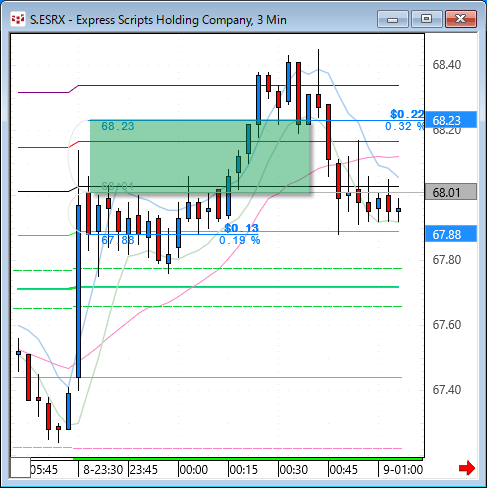Maximize the S.ESRX chart window
Viewport: 487px width, 488px height.
[426, 19]
